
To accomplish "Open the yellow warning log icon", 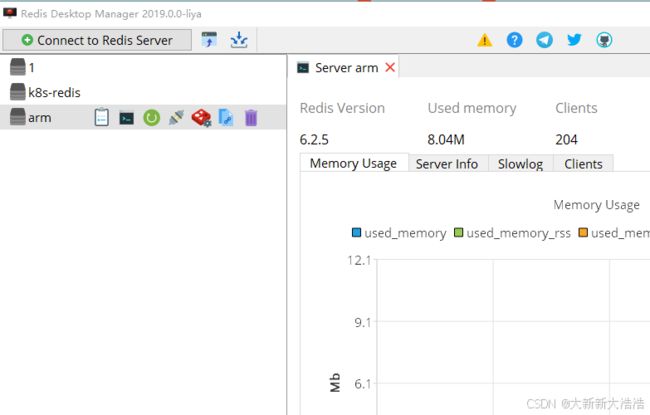I will click(485, 40).
